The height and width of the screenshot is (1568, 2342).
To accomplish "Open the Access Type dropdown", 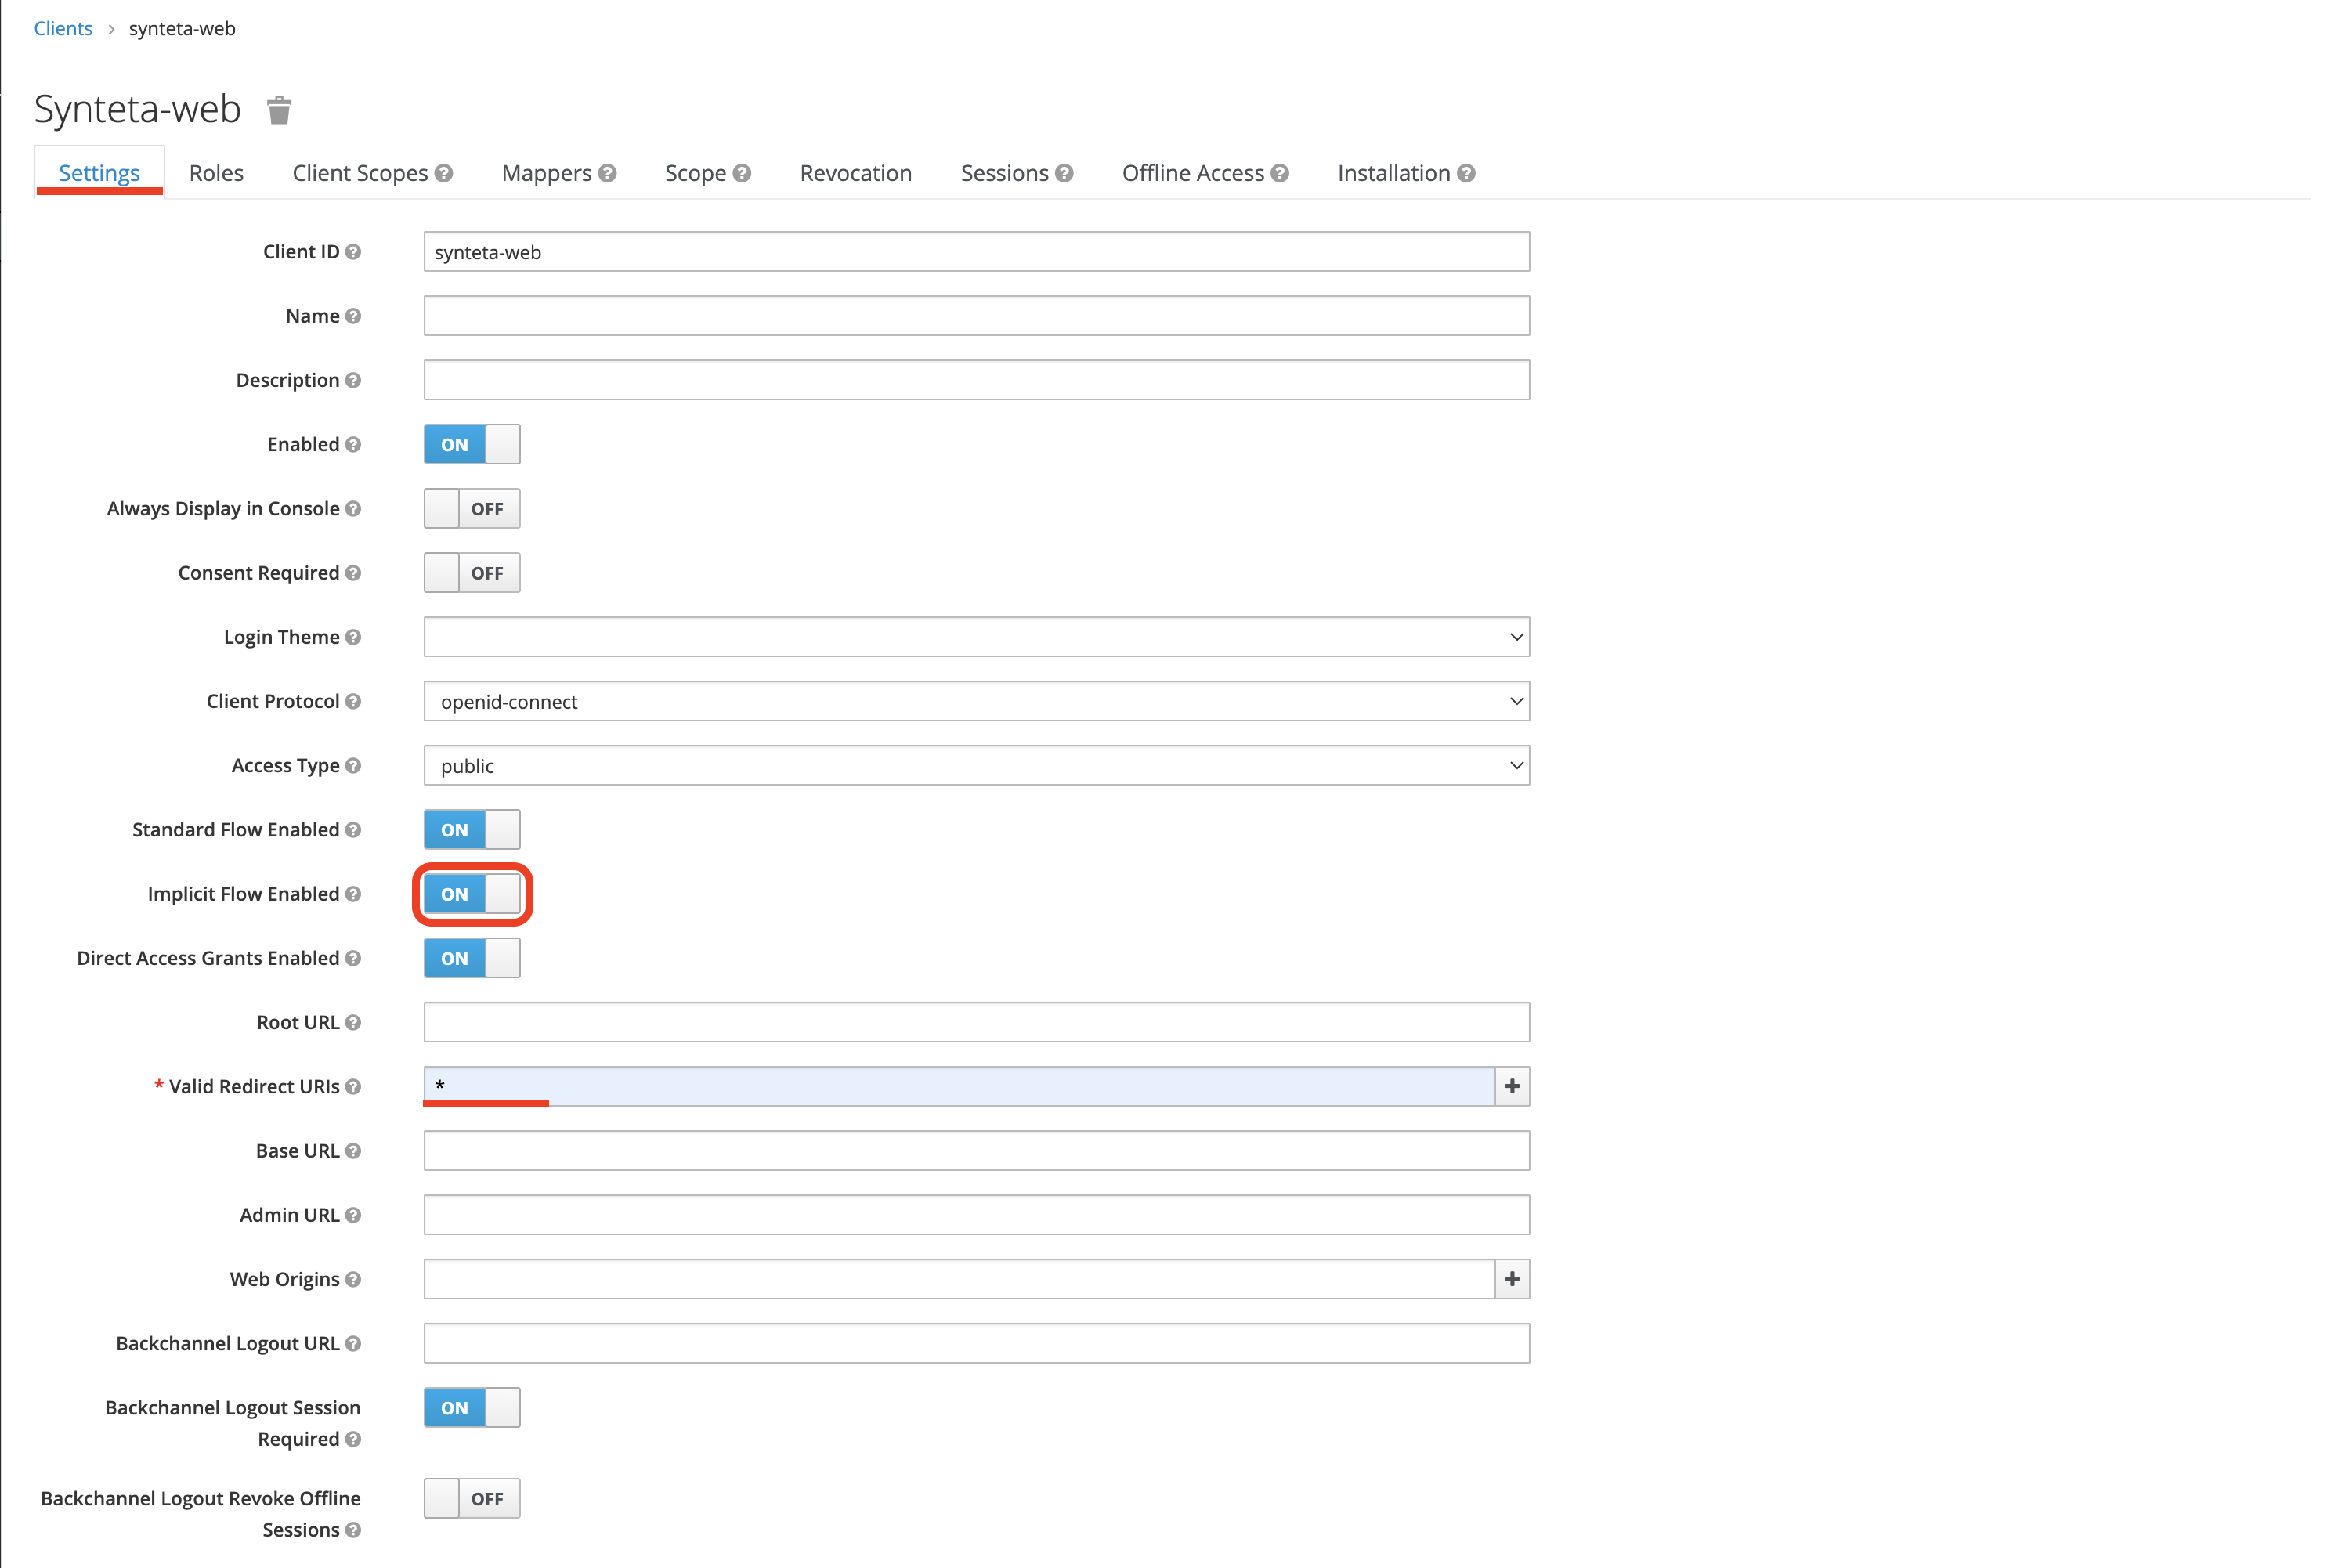I will 976,766.
